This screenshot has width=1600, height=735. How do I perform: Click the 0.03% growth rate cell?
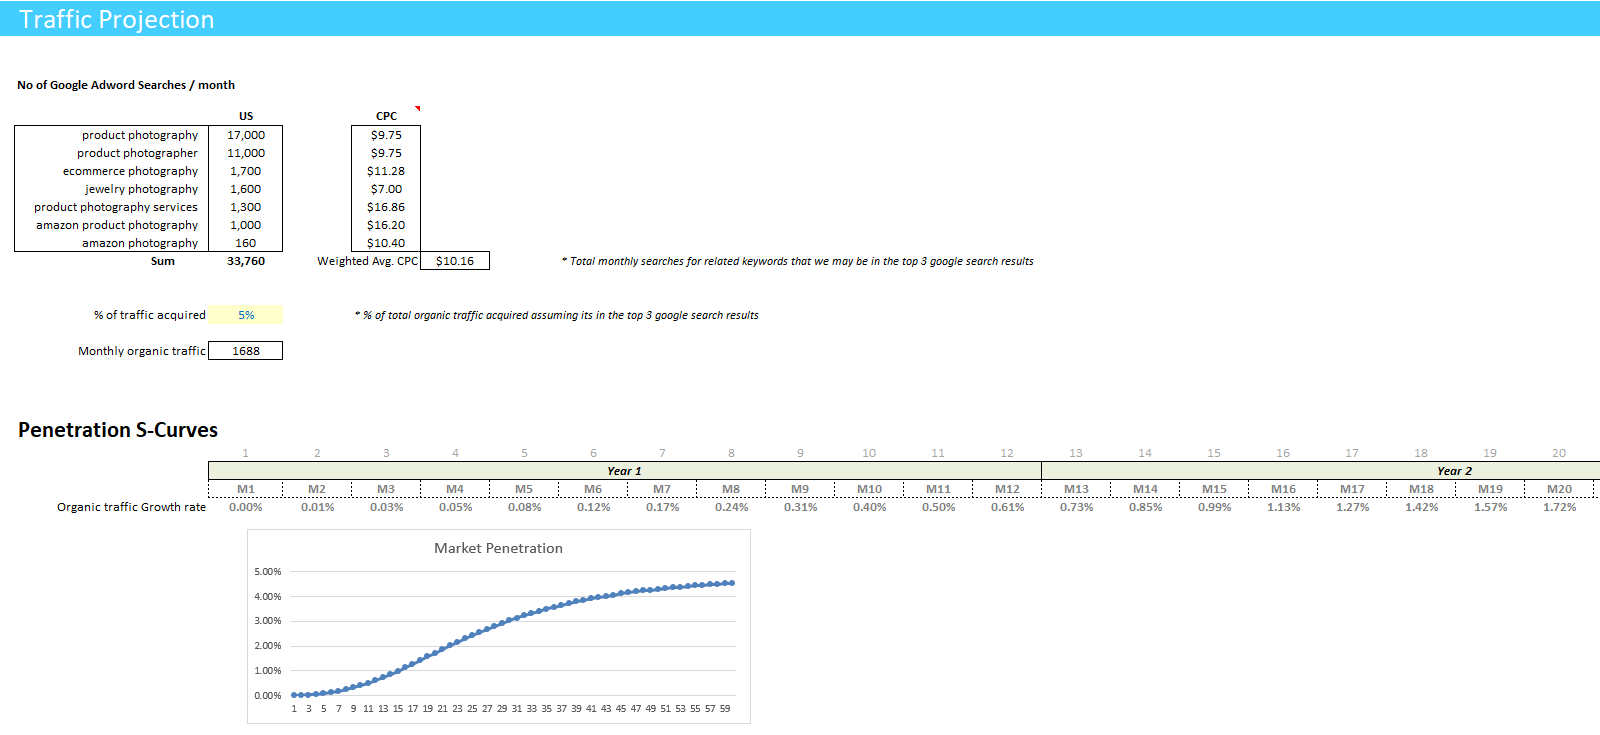click(386, 507)
